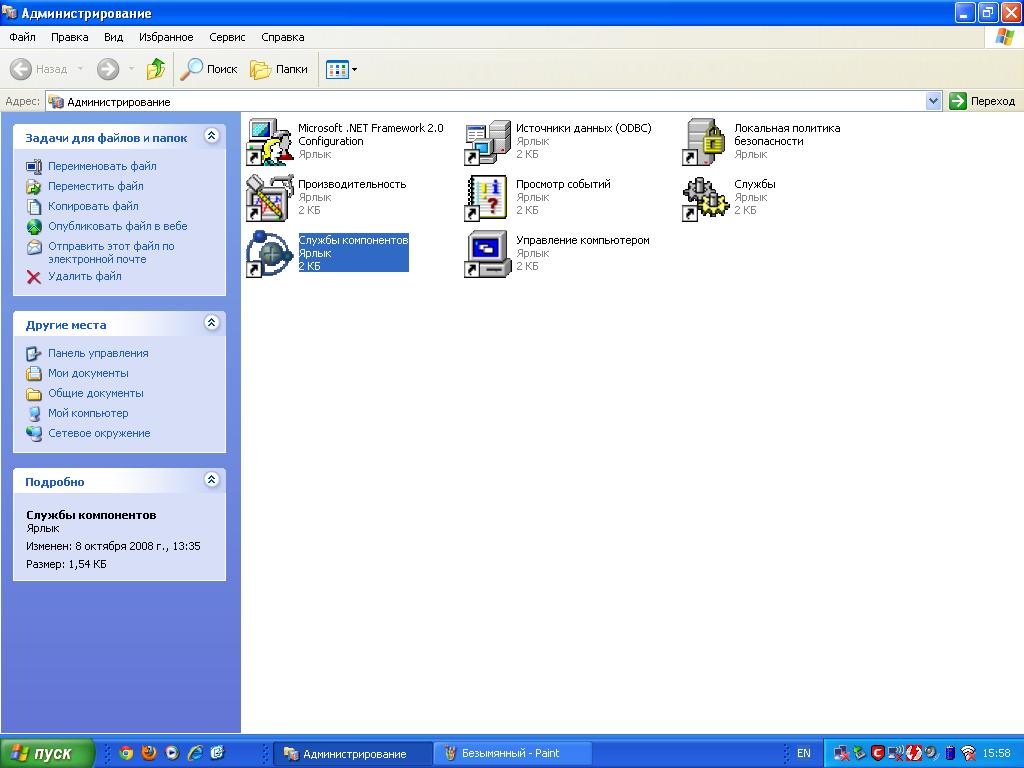Open the Избранное menu

click(166, 37)
